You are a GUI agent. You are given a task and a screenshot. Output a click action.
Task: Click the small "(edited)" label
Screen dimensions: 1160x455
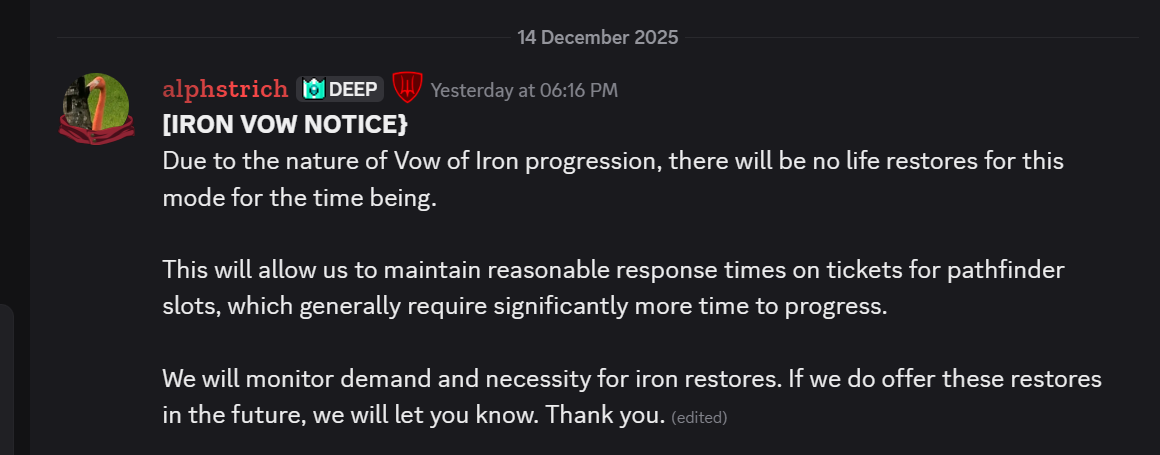tap(699, 417)
